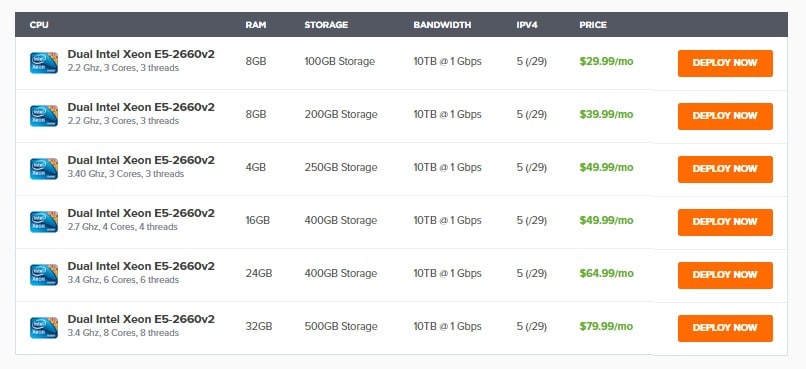Select the $79.99/mo price text
Screen dimensions: 806x369
click(606, 326)
